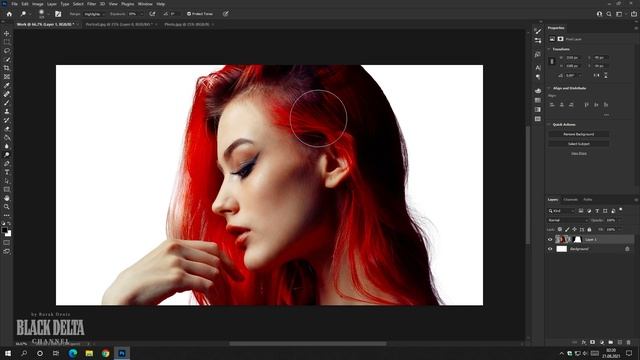Select the Brush tool
640x360 pixels.
pyautogui.click(x=7, y=103)
